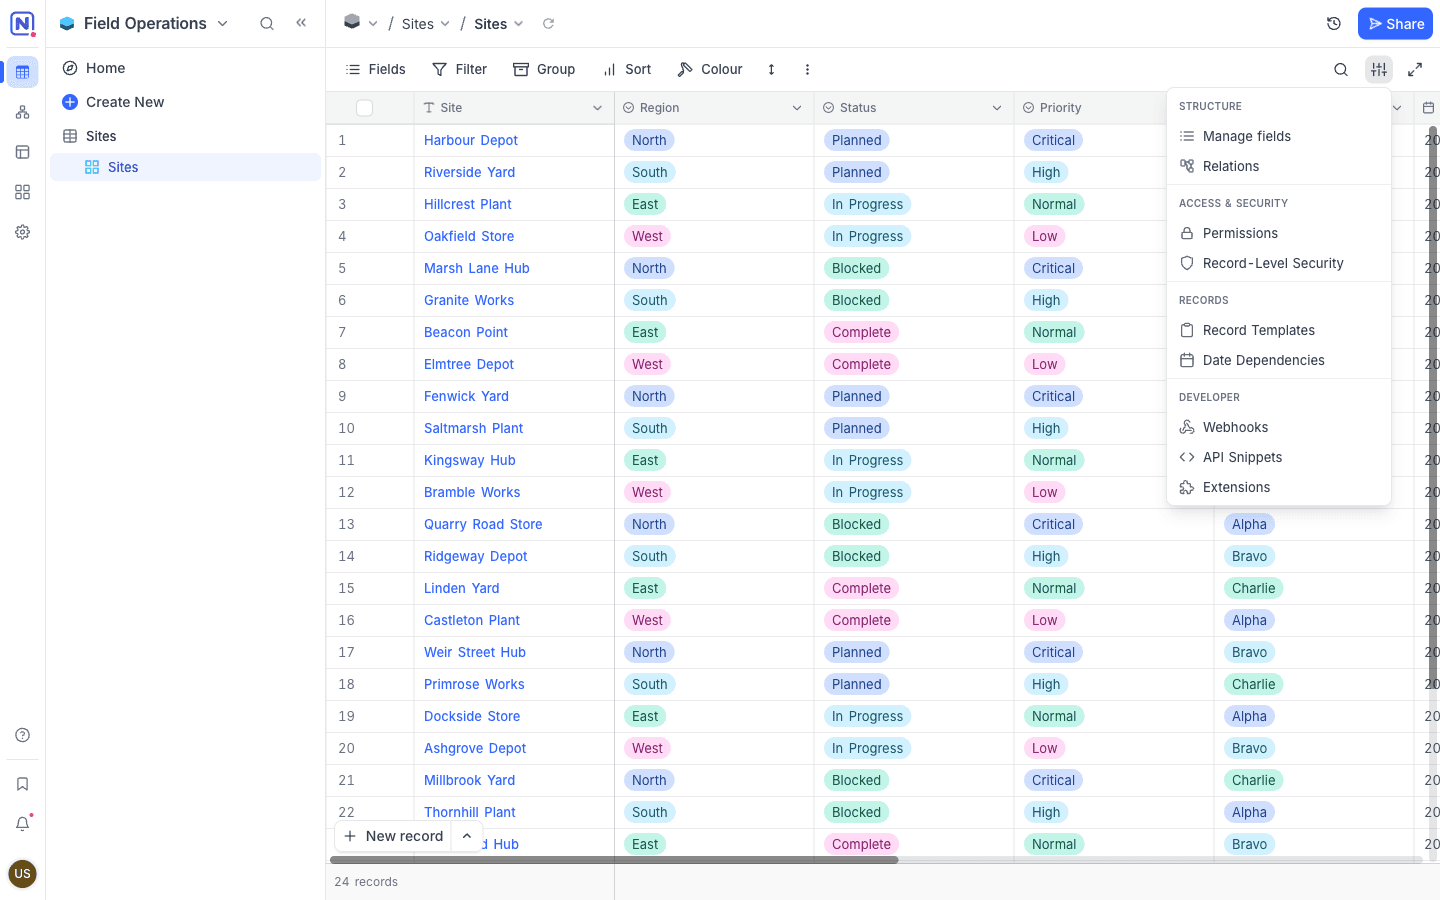The height and width of the screenshot is (900, 1440).
Task: Open the settings gear in left rail
Action: (22, 232)
